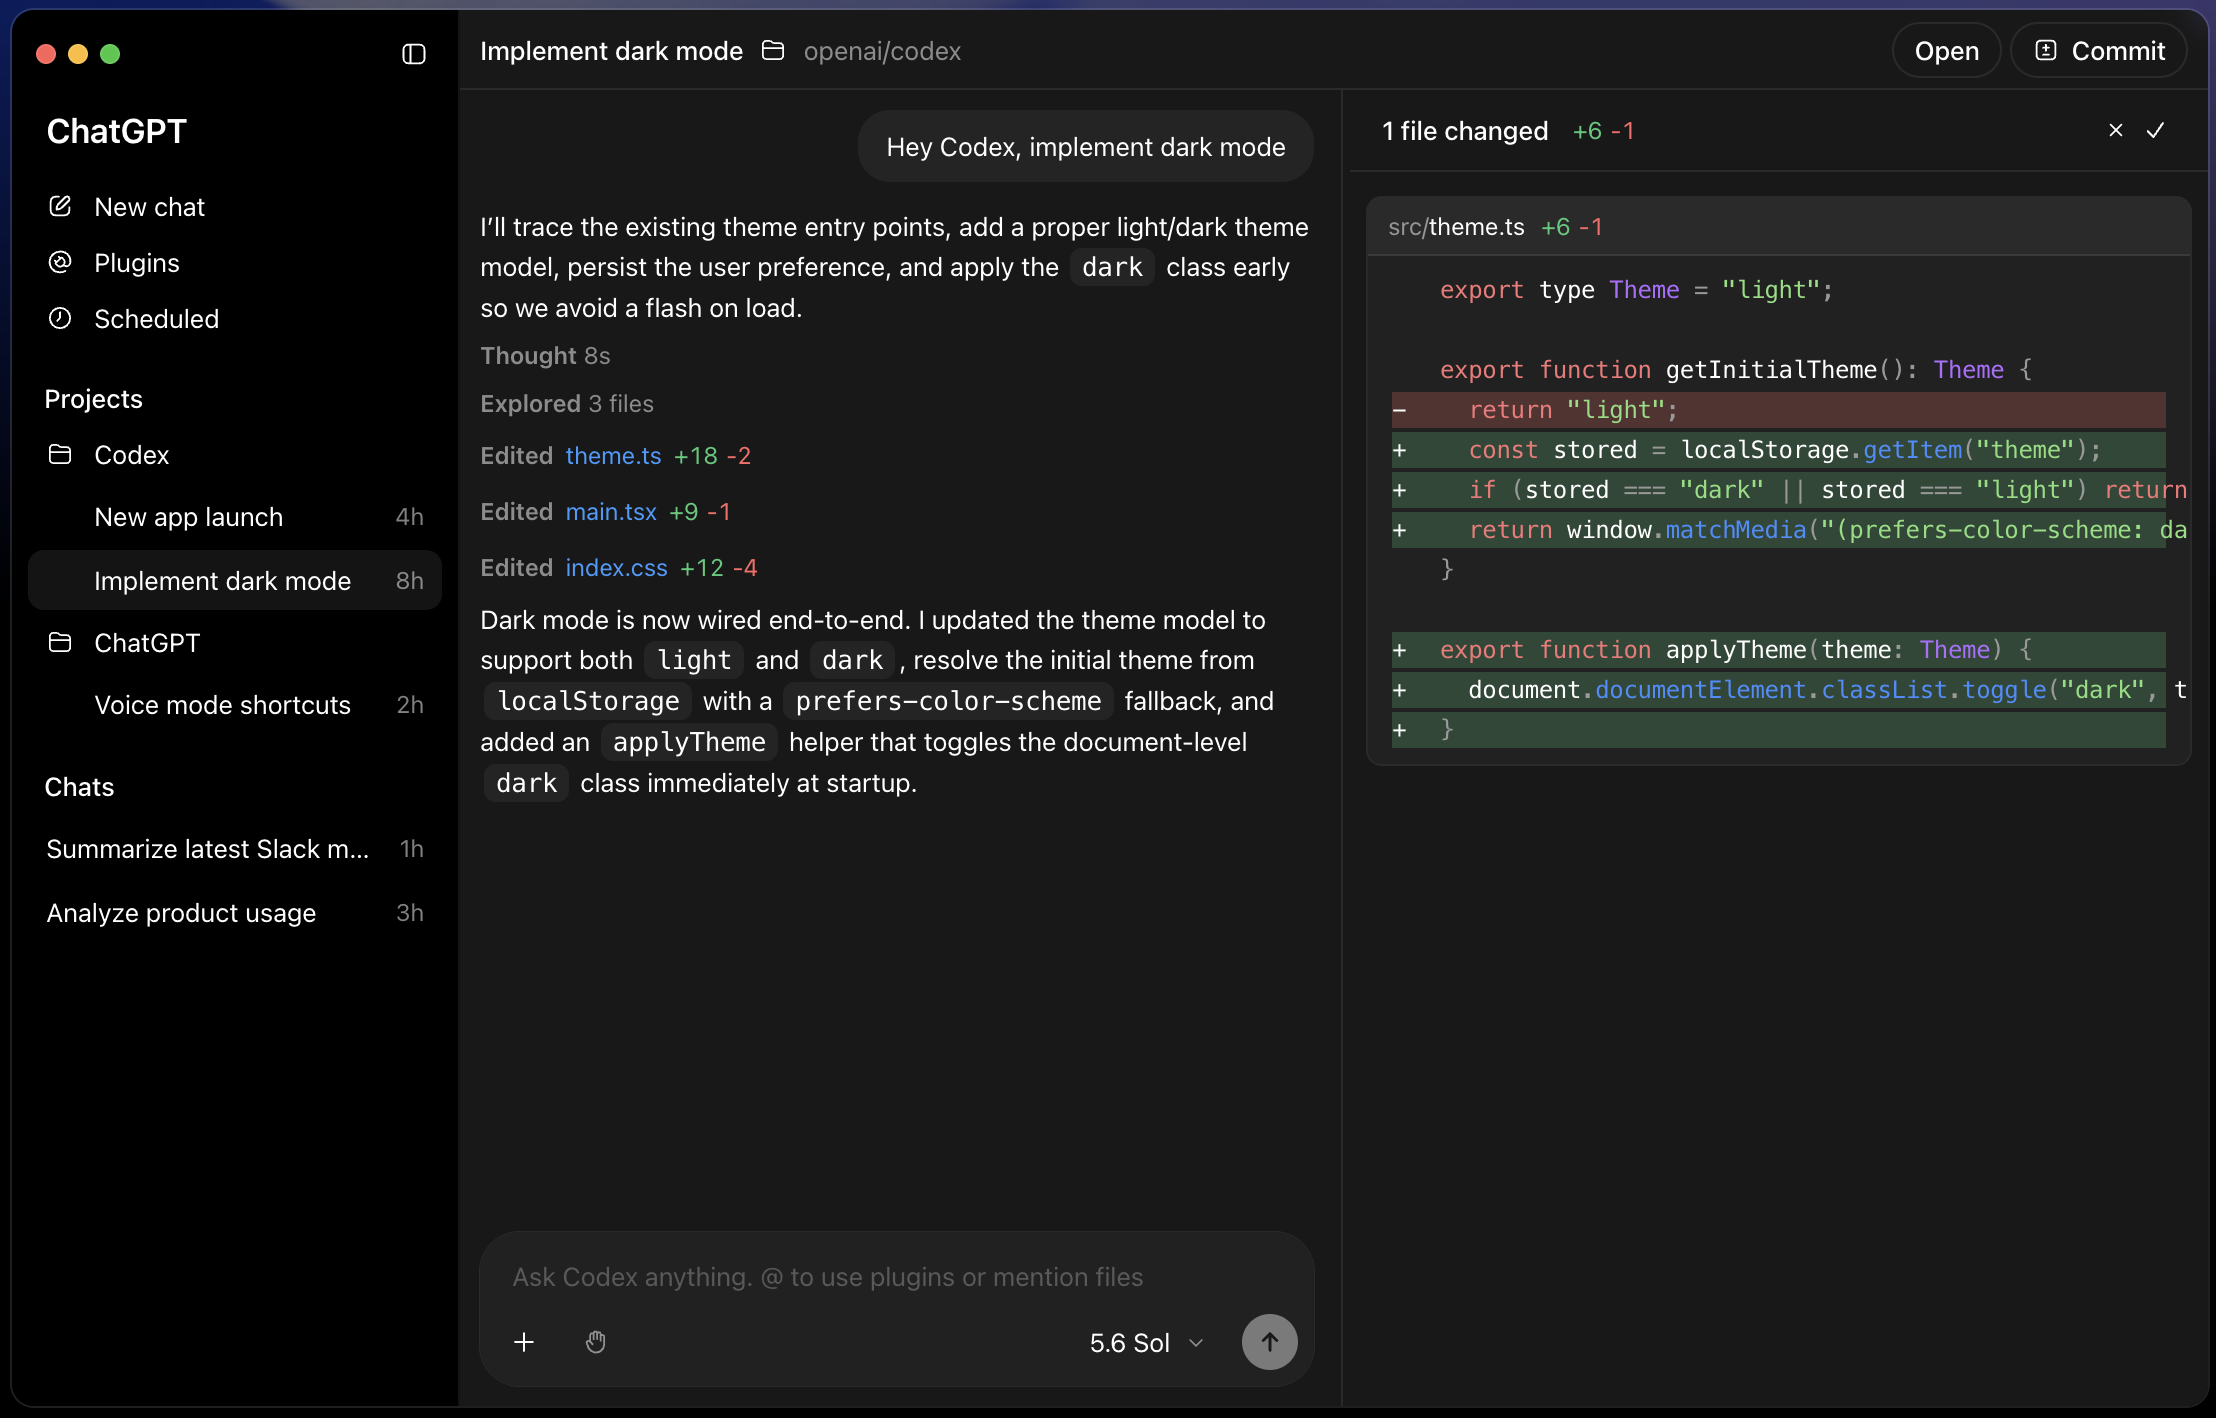Click the ChatGPT app title in sidebar
2216x1418 pixels.
tap(117, 131)
